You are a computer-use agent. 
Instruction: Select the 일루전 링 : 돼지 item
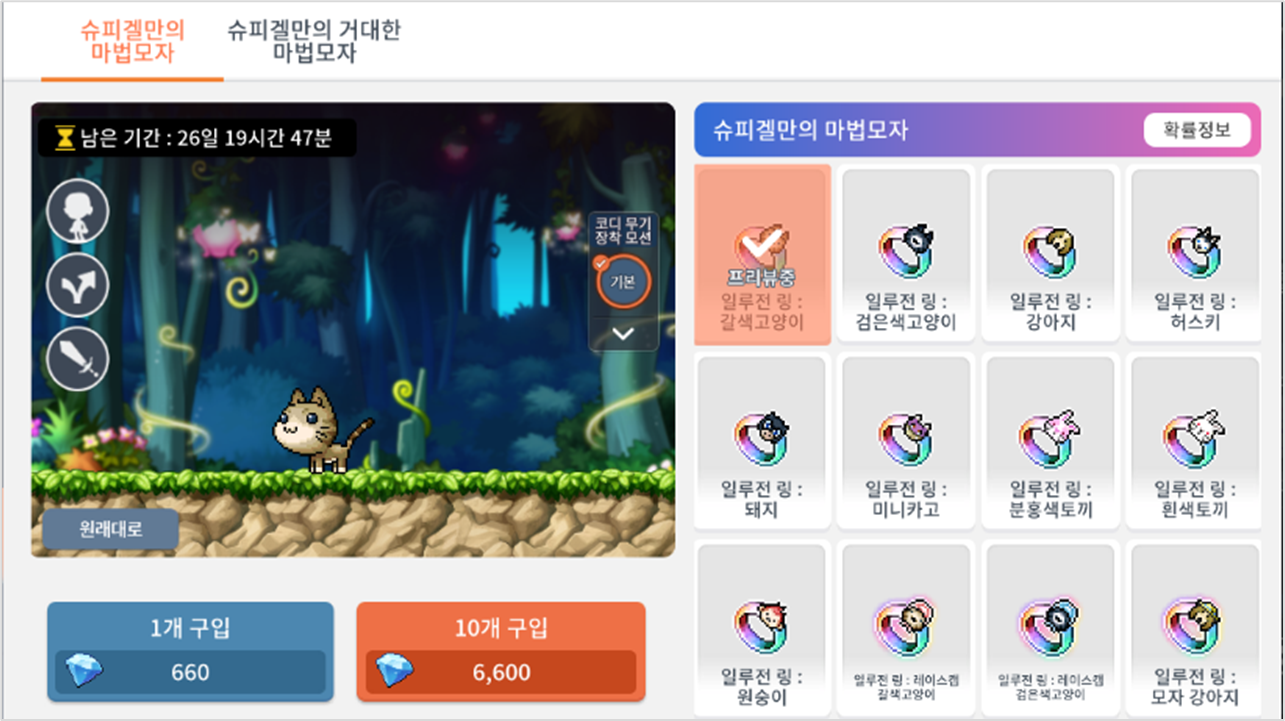pyautogui.click(x=763, y=441)
